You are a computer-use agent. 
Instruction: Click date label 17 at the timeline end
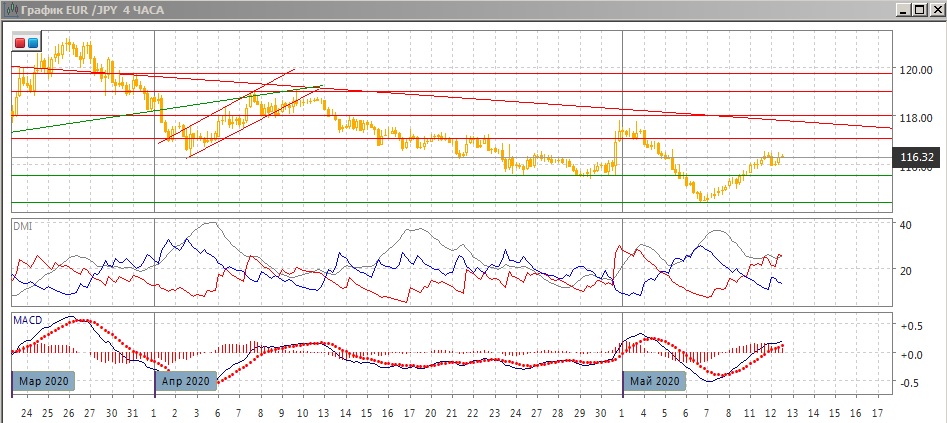point(877,413)
